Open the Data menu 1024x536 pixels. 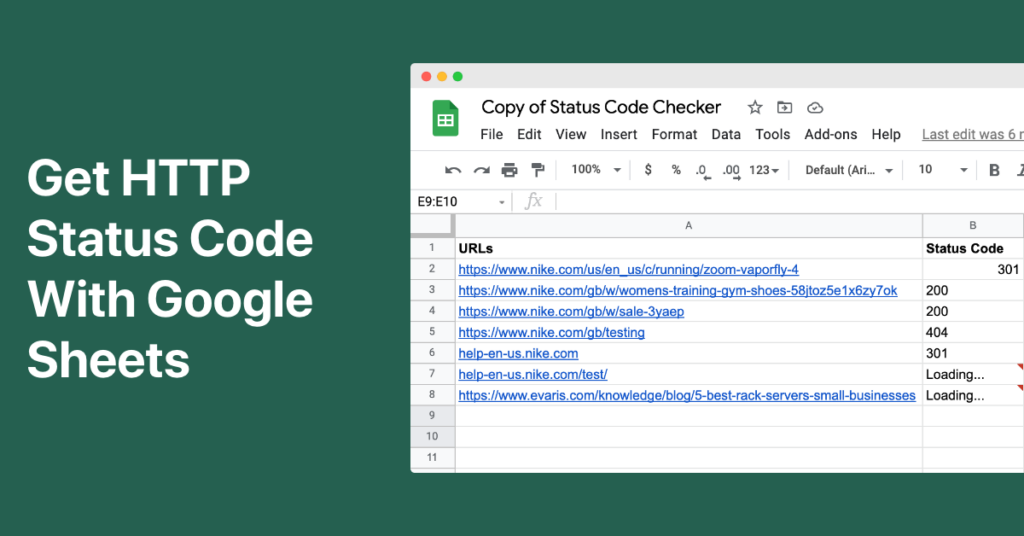(726, 134)
